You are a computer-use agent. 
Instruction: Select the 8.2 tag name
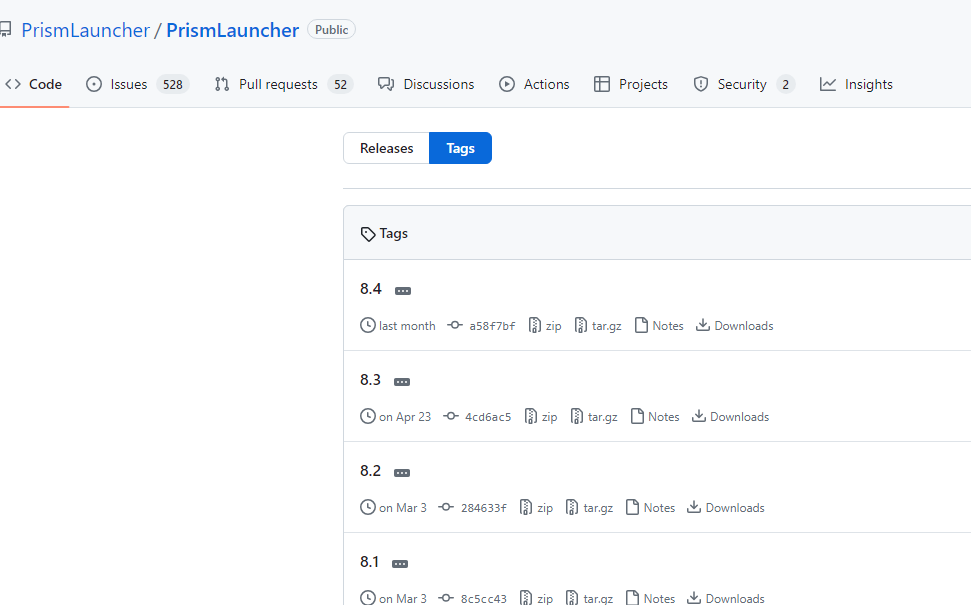(369, 471)
